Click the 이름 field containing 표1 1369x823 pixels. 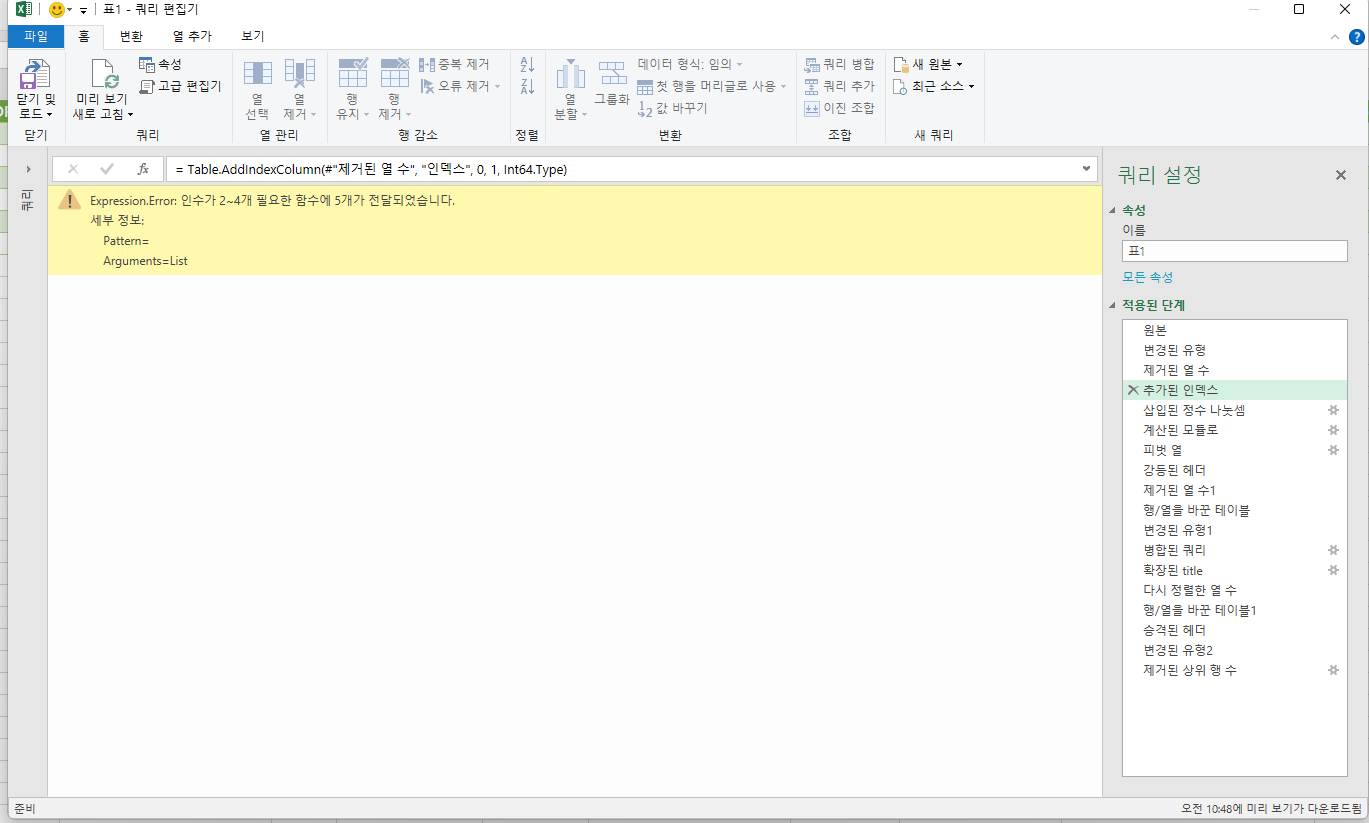click(1235, 251)
